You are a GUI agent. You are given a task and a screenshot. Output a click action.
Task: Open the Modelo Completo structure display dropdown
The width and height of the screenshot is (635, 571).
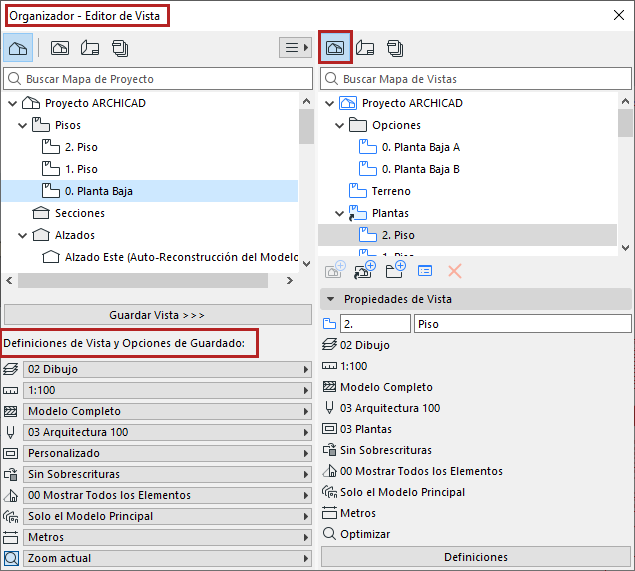click(x=167, y=411)
